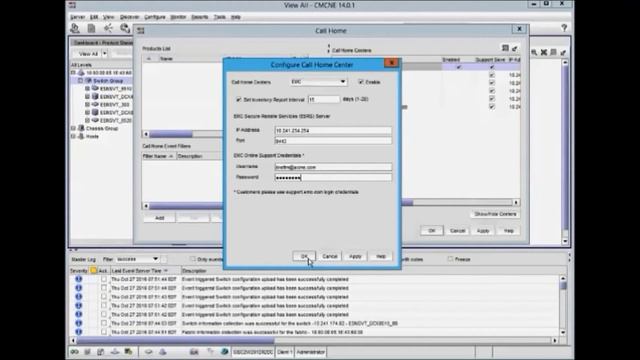640x360 pixels.
Task: Click the Chassis Group tree icon
Action: [81, 128]
